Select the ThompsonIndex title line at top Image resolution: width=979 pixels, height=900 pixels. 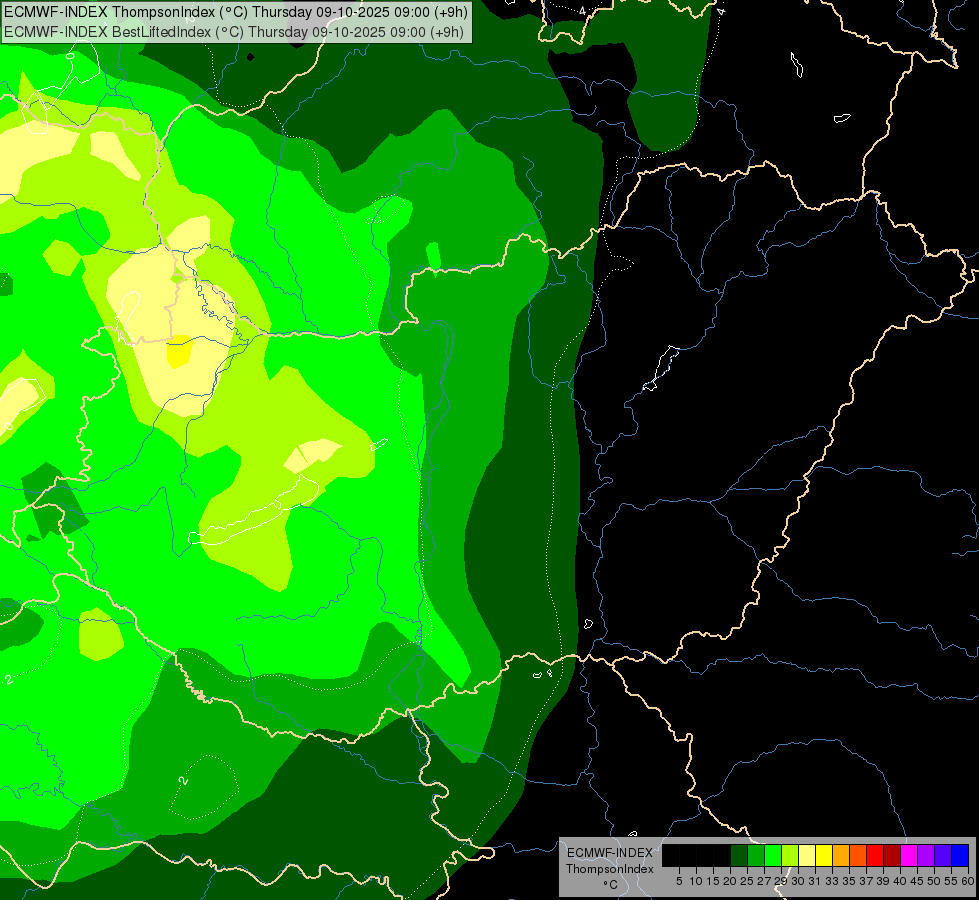click(x=236, y=12)
